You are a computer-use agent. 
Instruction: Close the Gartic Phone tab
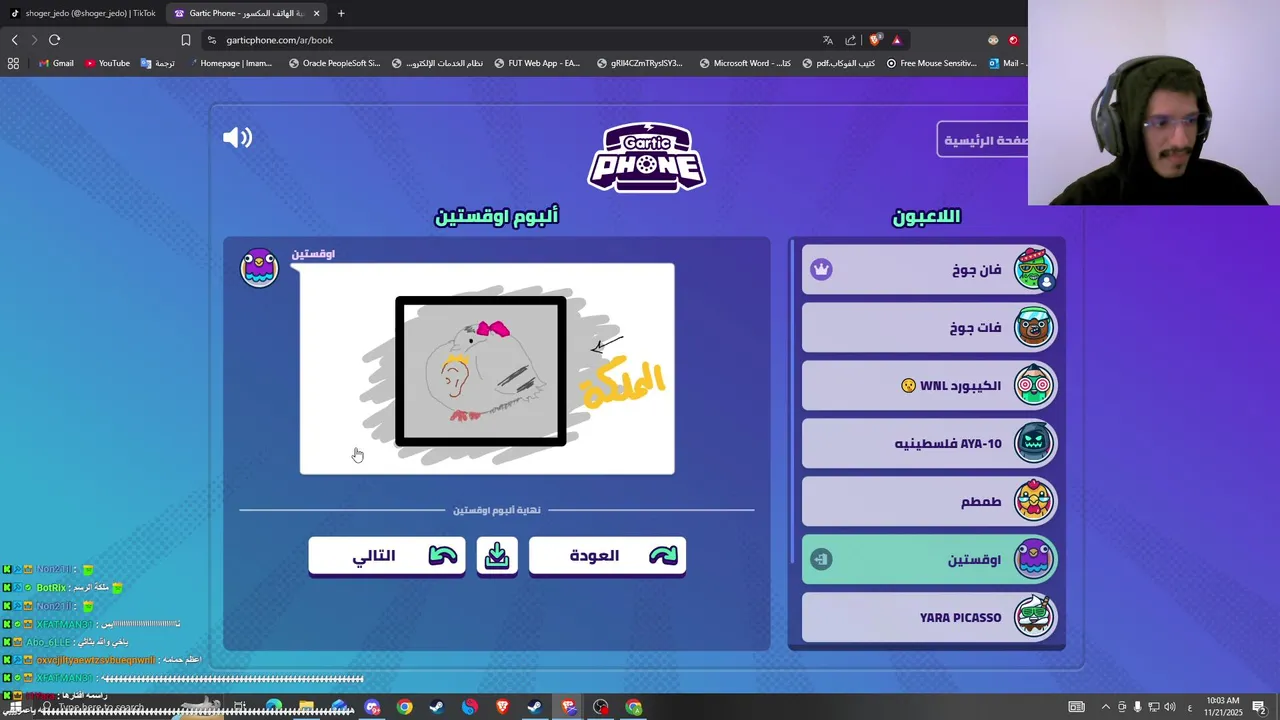pos(316,13)
